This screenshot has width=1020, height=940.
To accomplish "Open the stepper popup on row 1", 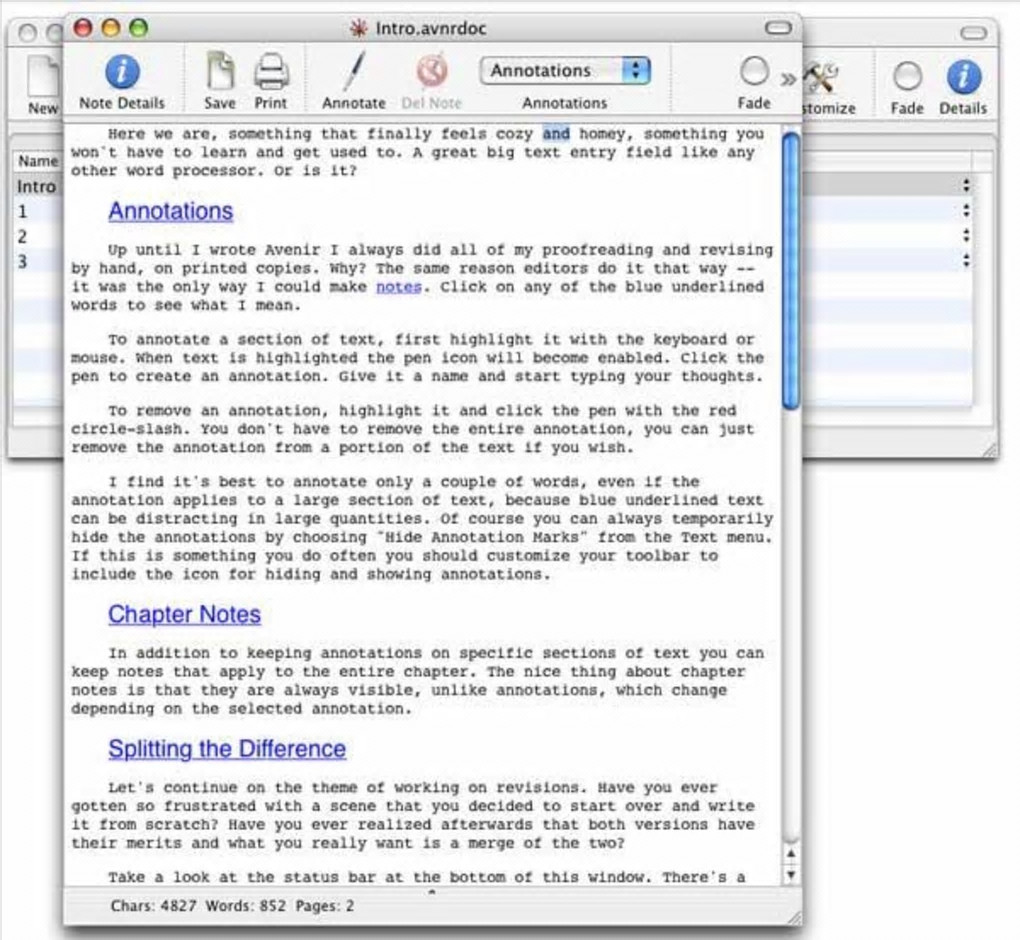I will pos(967,210).
